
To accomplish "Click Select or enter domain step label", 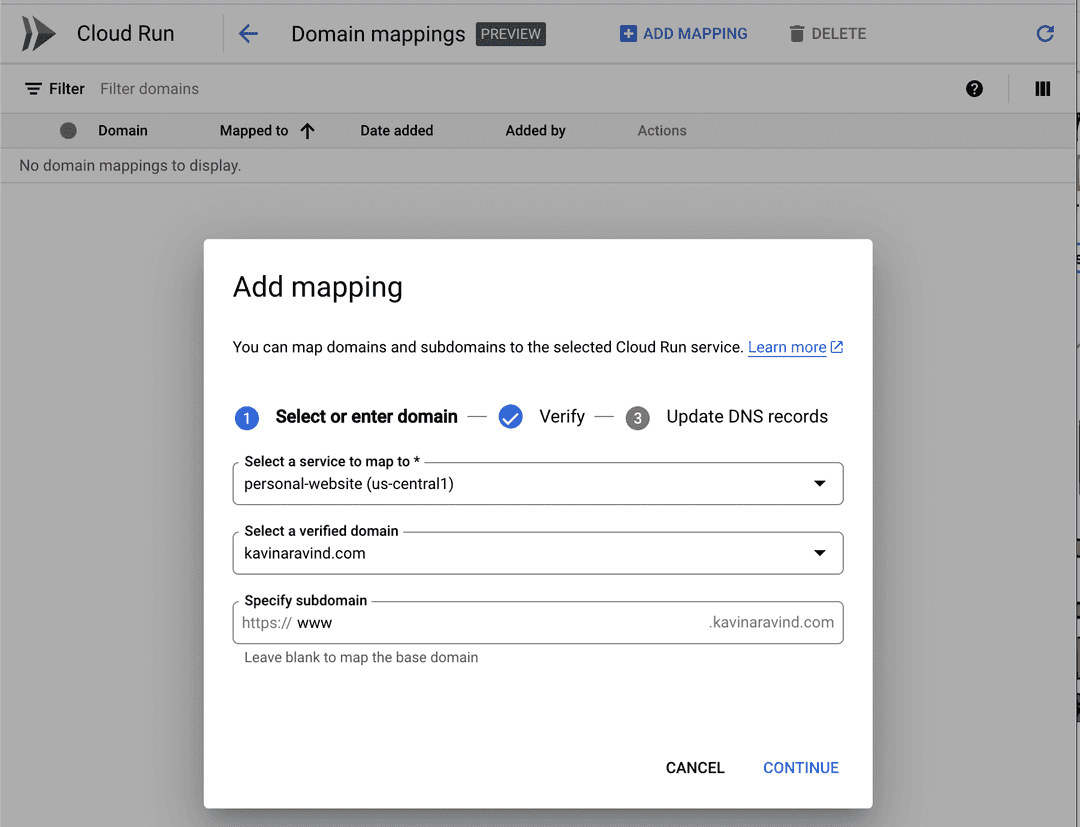I will tap(366, 417).
